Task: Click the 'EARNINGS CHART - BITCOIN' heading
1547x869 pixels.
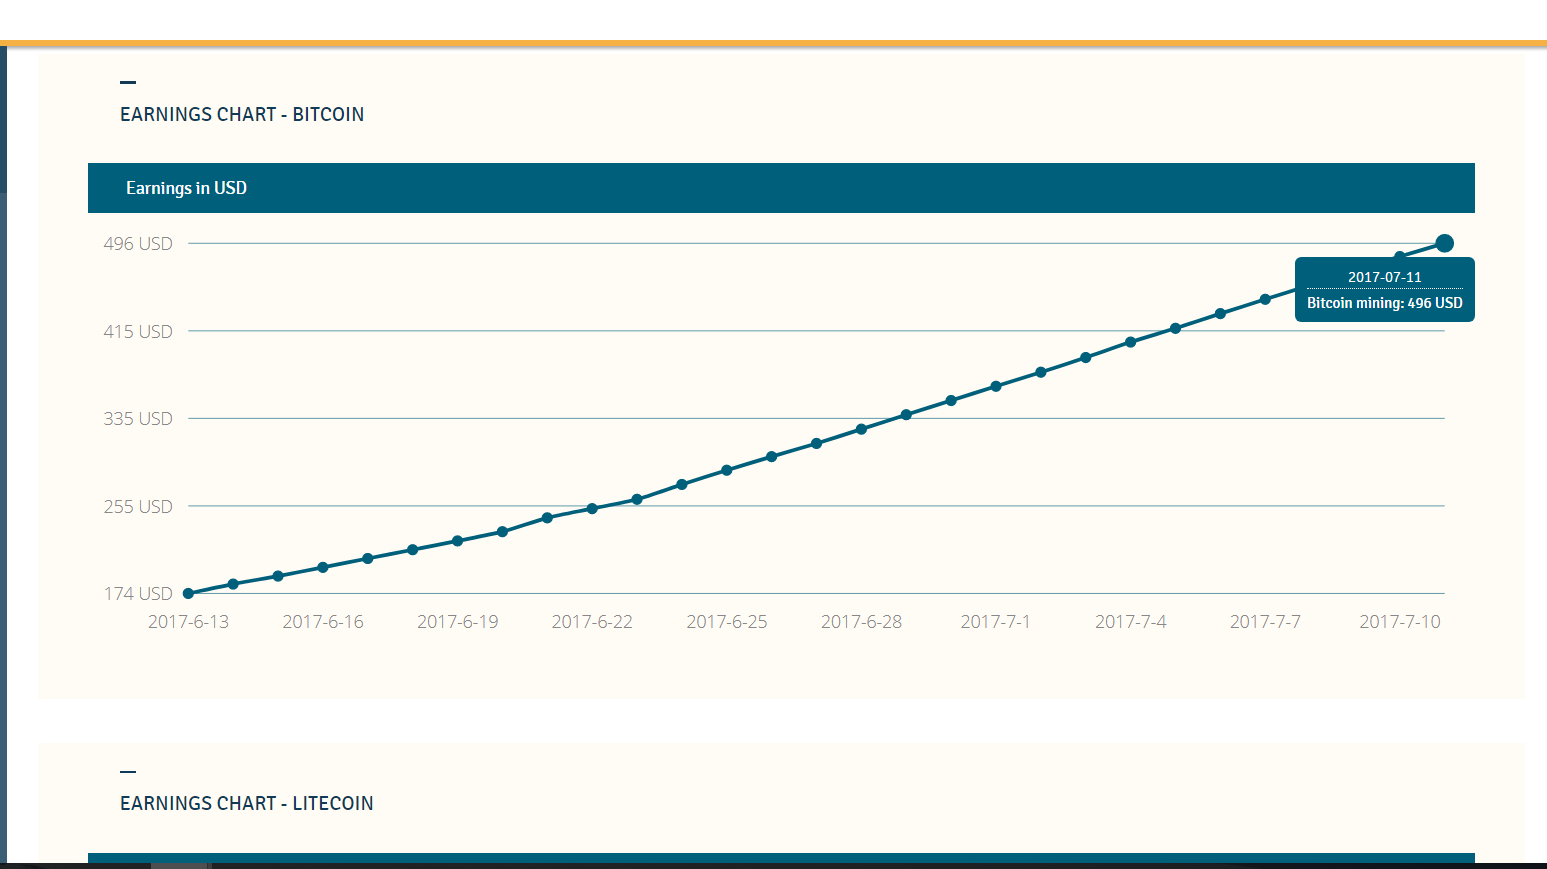Action: (242, 114)
